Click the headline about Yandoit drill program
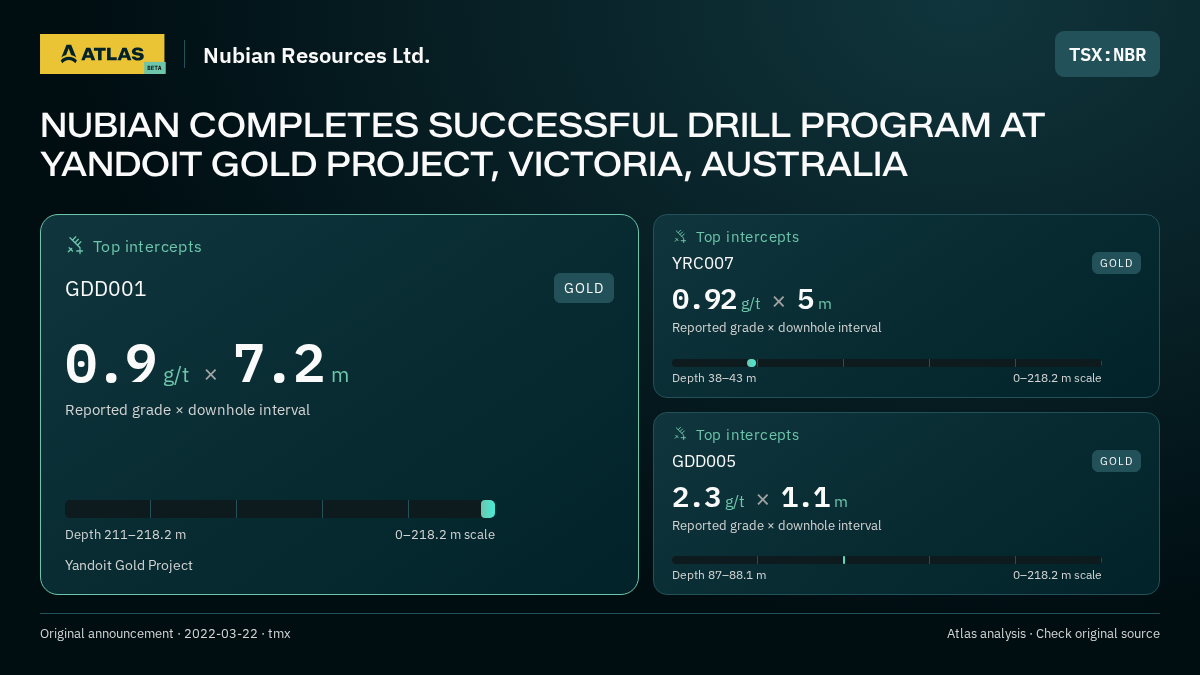This screenshot has width=1200, height=675. click(542, 145)
